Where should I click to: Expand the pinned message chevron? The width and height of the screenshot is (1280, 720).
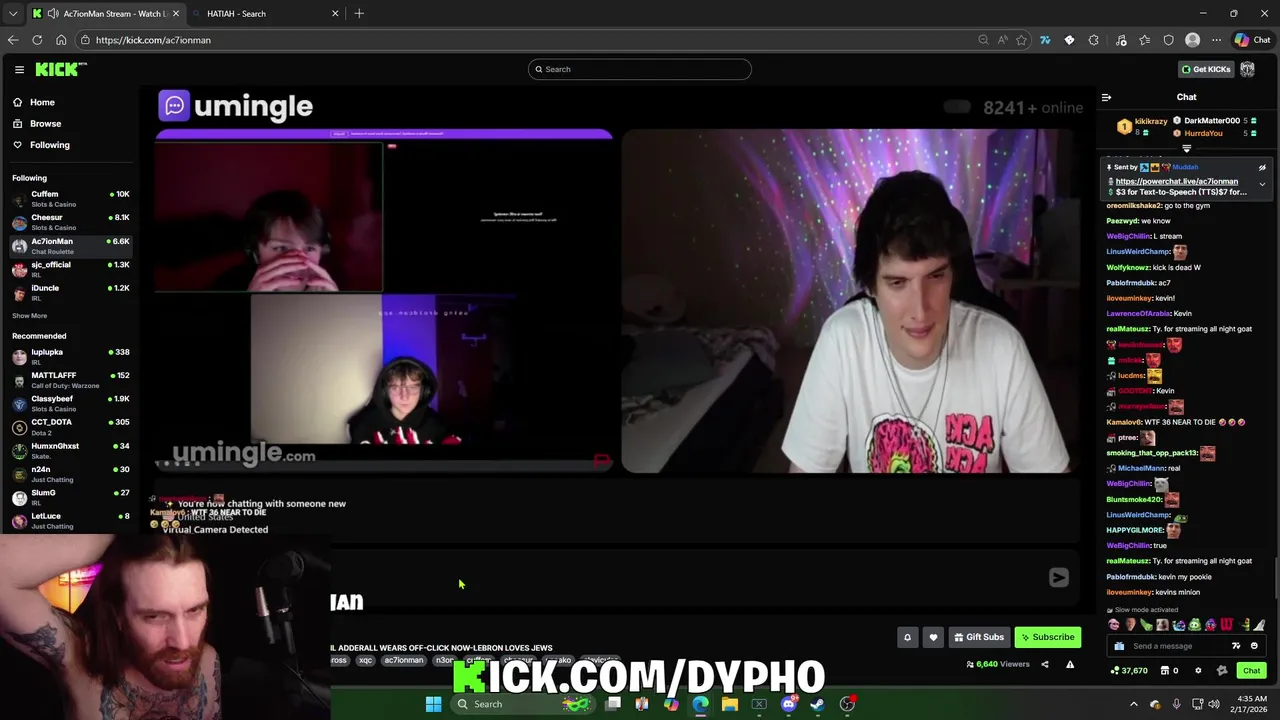click(1262, 184)
